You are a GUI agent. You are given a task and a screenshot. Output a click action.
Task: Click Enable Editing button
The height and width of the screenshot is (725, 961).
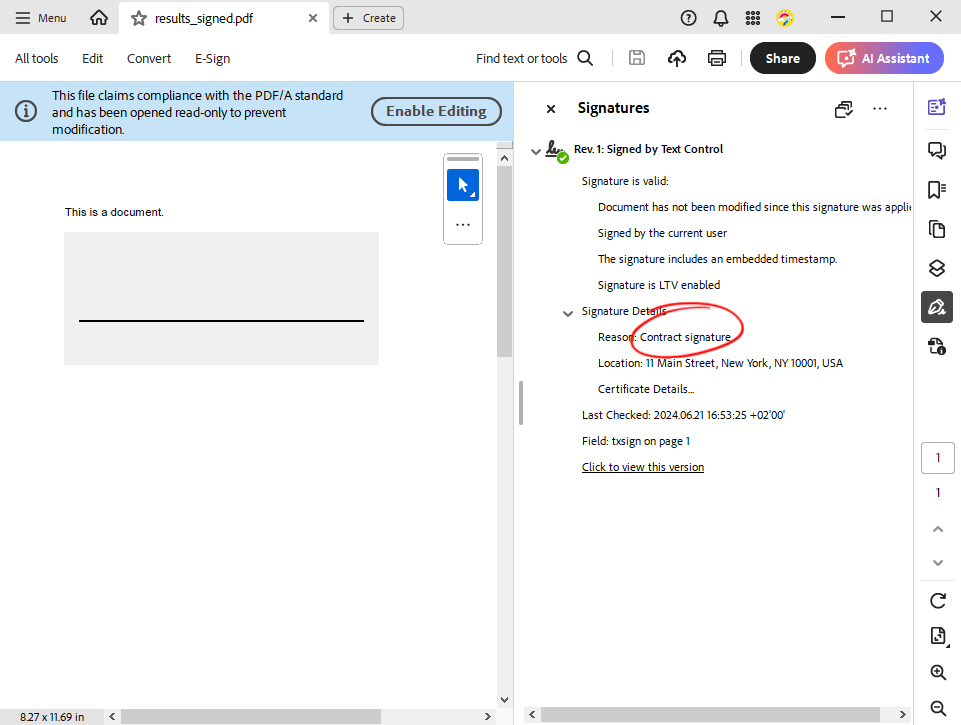[436, 111]
